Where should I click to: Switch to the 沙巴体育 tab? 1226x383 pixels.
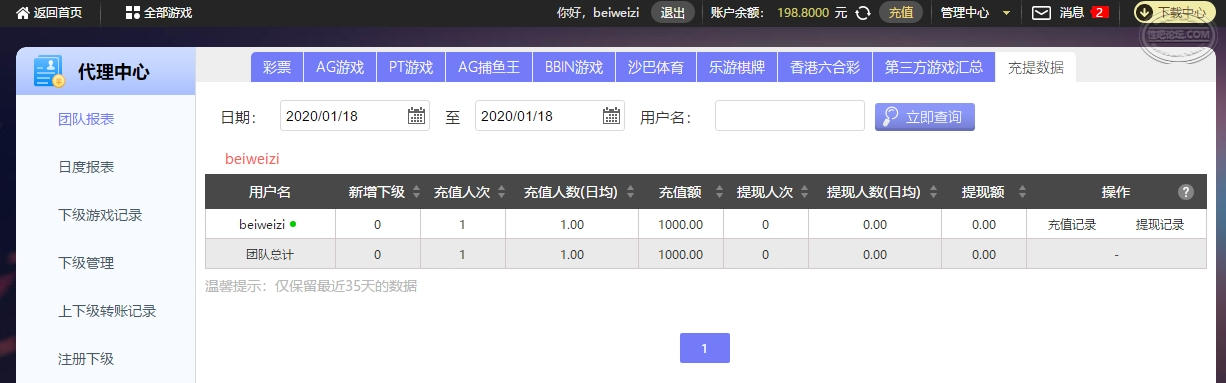(656, 67)
